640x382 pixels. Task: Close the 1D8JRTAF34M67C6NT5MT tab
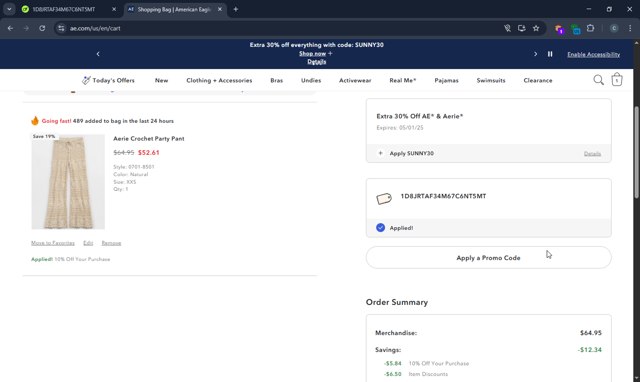114,9
